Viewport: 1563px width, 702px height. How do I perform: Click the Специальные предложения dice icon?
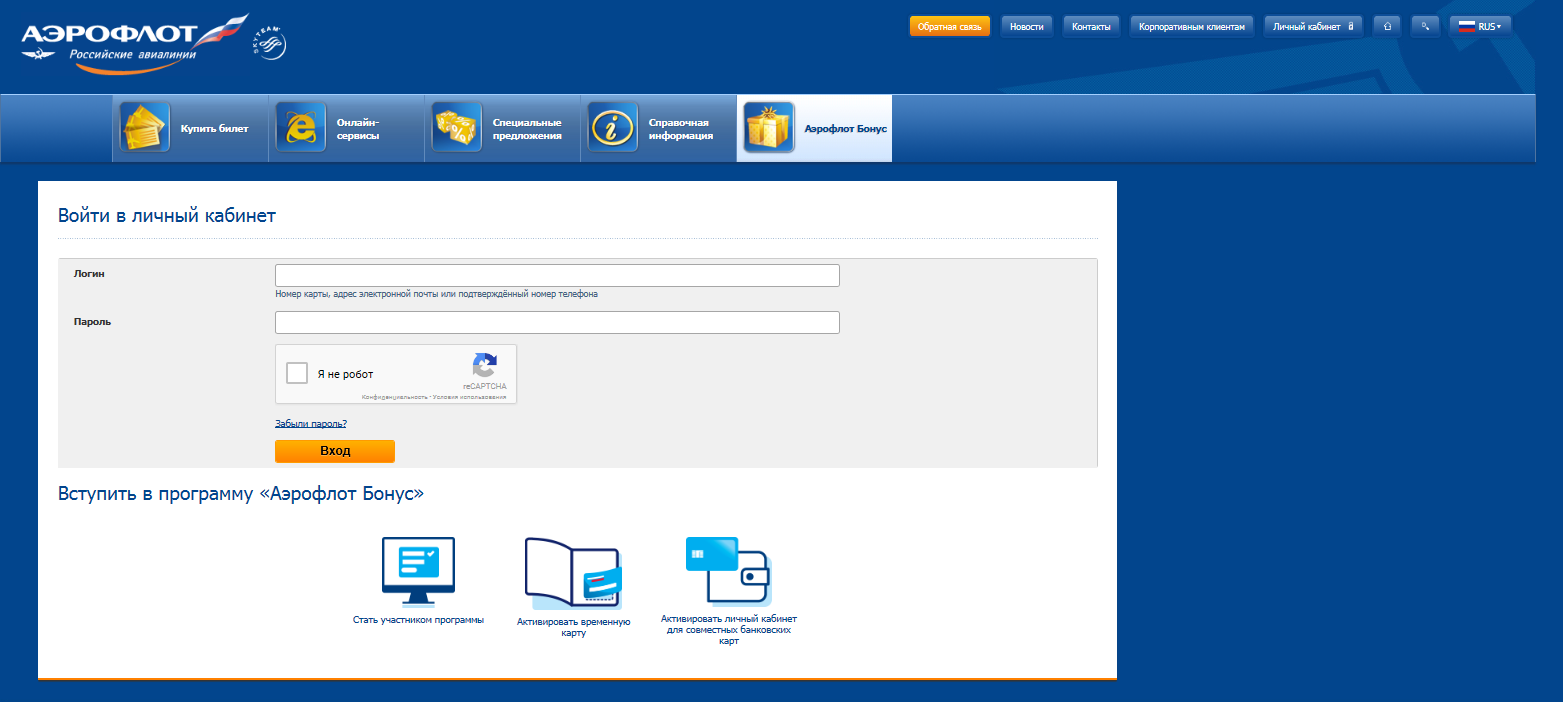[457, 128]
